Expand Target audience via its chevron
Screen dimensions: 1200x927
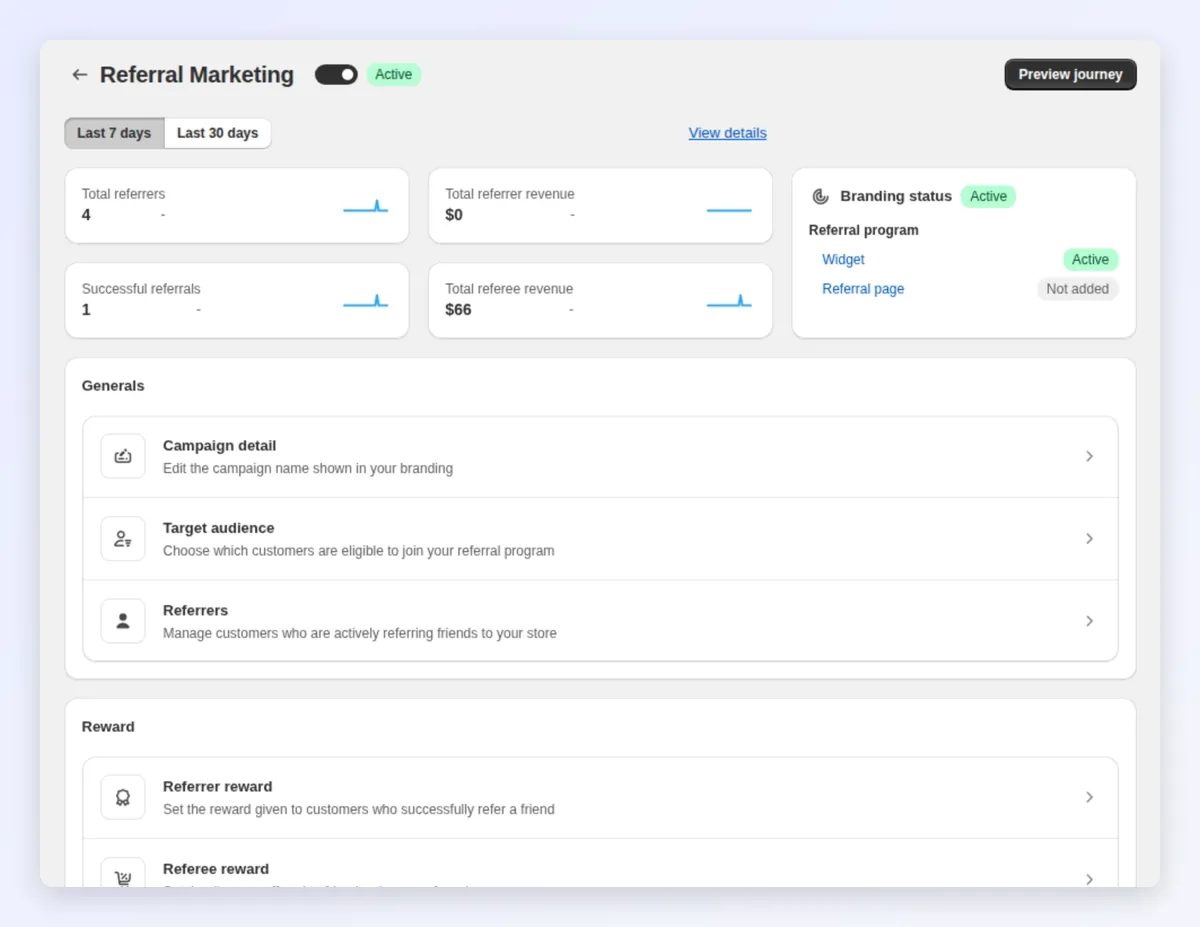click(x=1089, y=539)
